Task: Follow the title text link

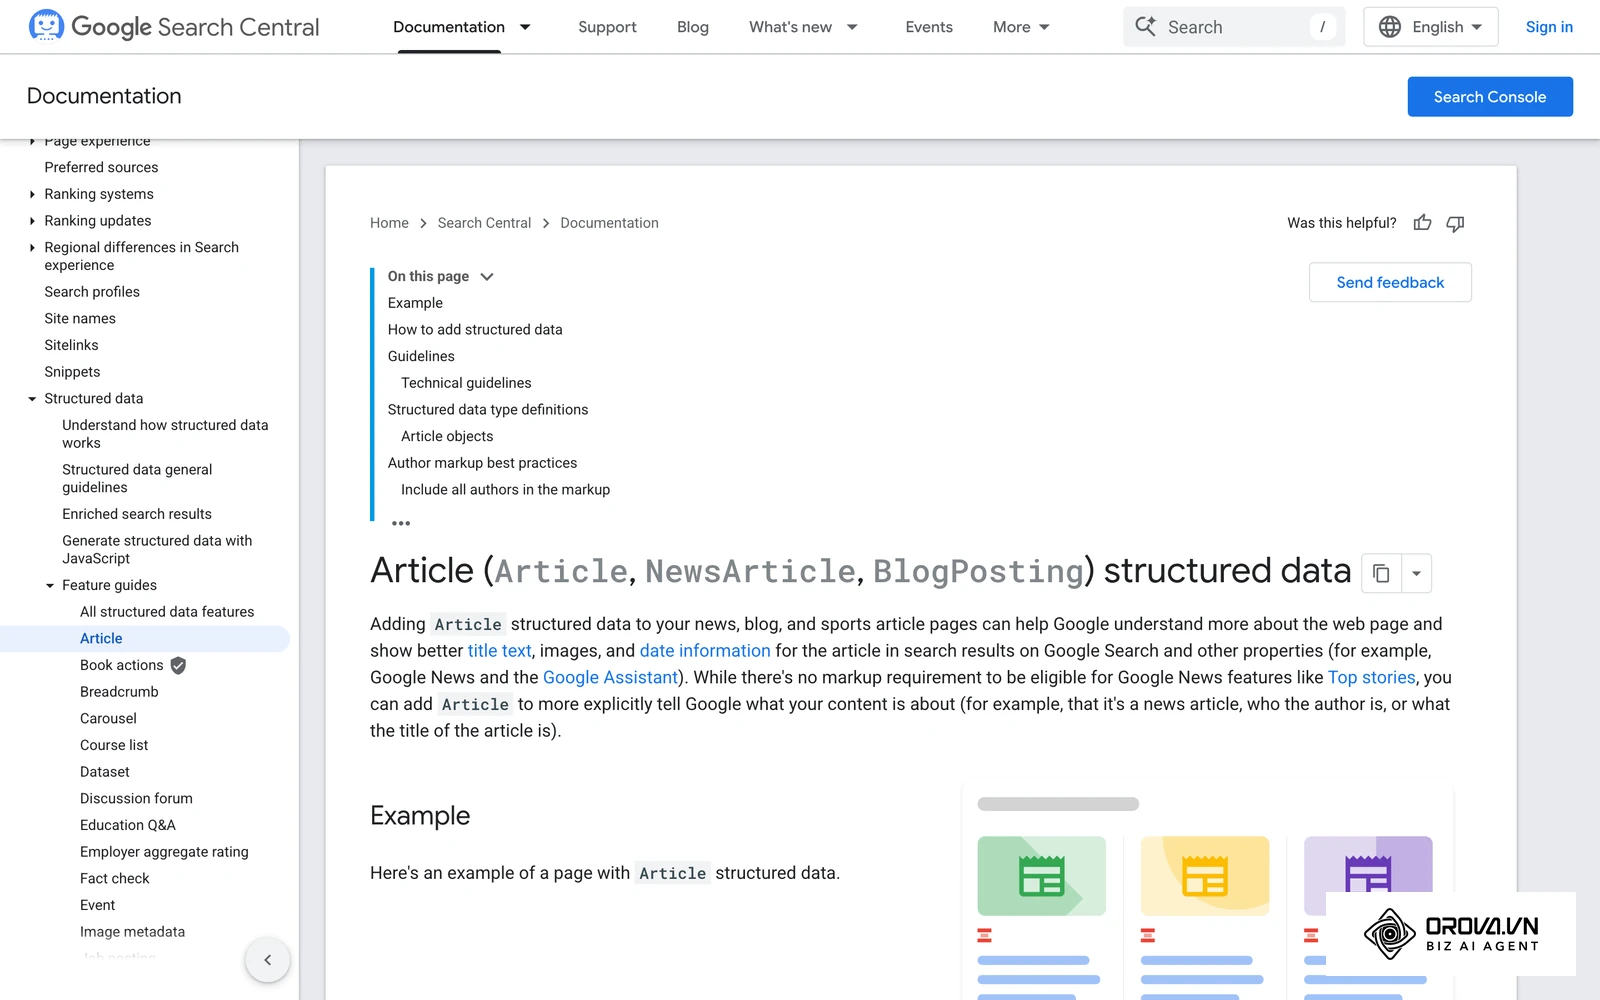Action: [499, 651]
